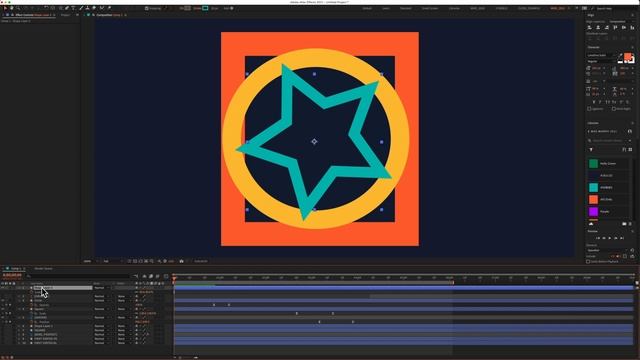
Task: Toggle Motion Blur switch in timeline header
Action: pyautogui.click(x=158, y=276)
